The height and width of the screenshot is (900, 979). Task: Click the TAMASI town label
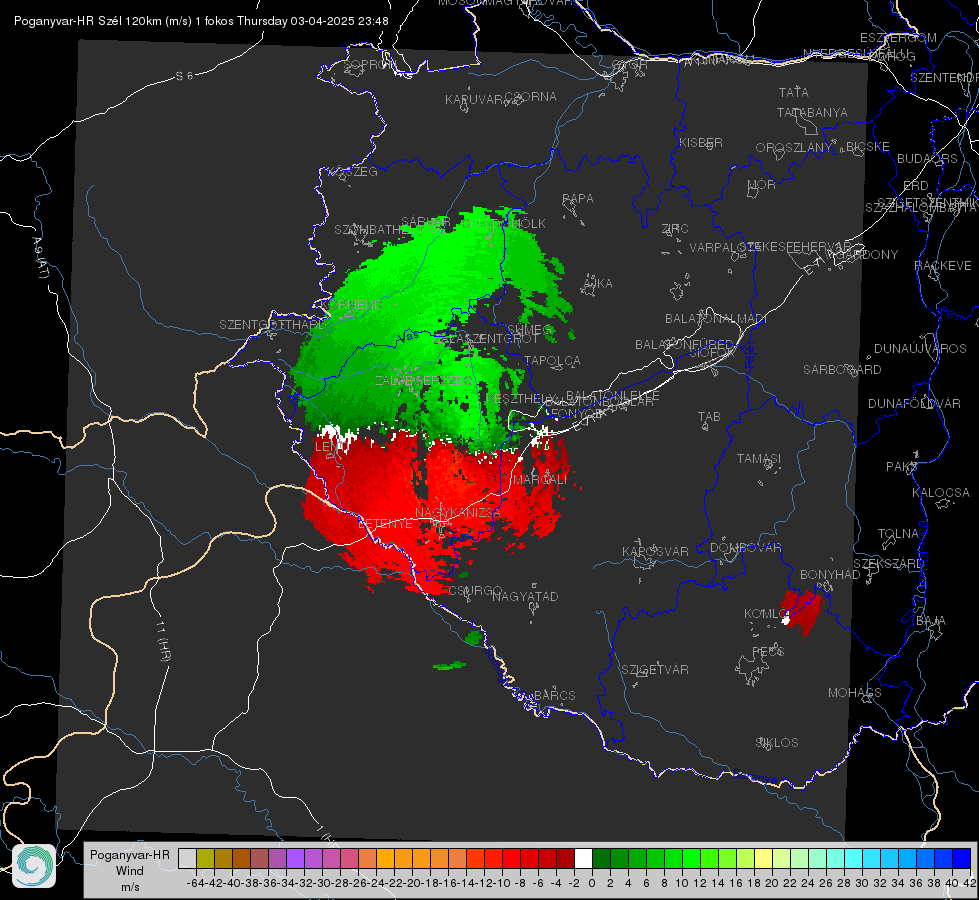tap(759, 458)
